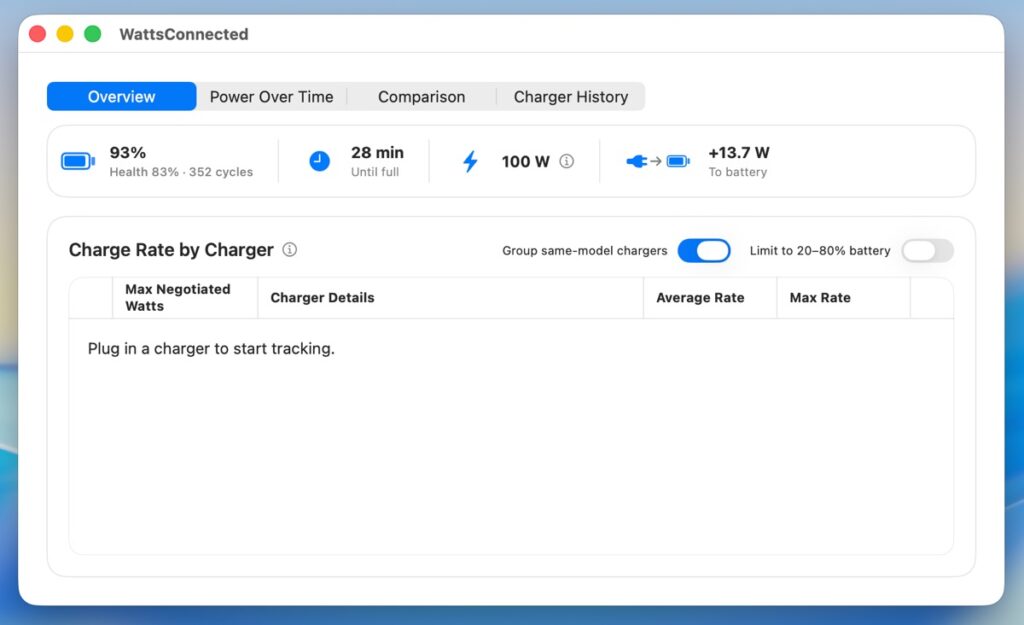1024x625 pixels.
Task: Open the Power Over Time tab
Action: 272,97
